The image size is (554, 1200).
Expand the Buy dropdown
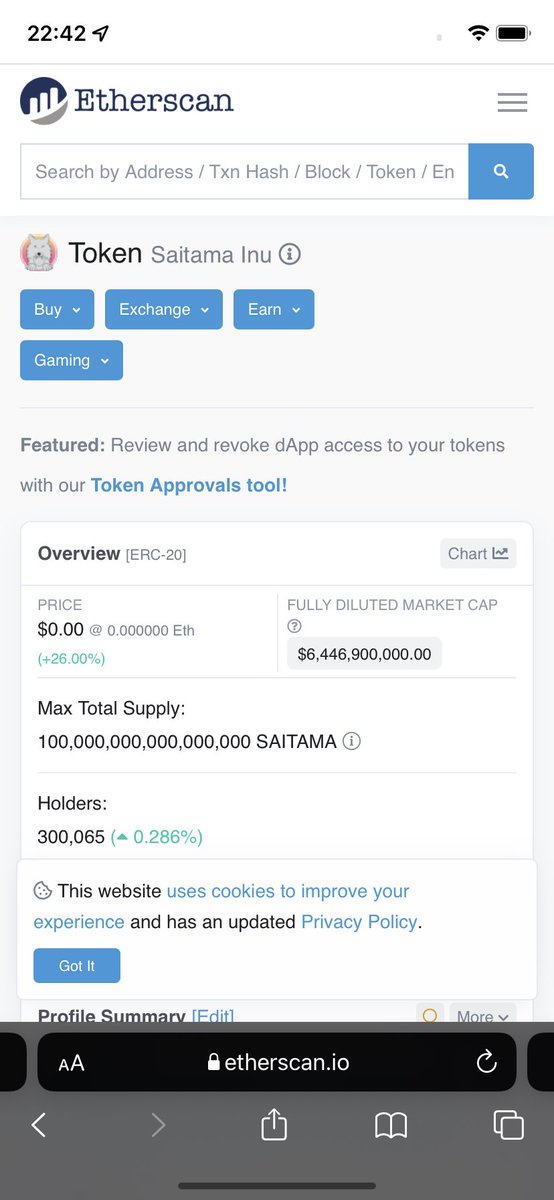click(57, 310)
